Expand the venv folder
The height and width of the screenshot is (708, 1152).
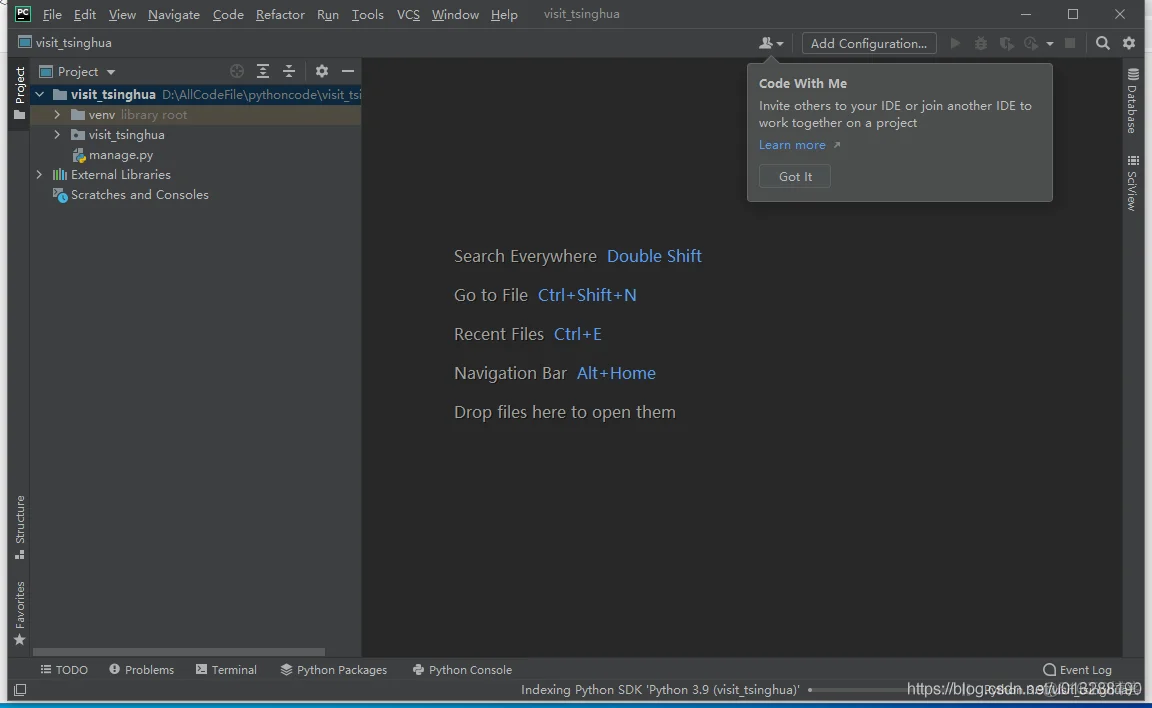pos(57,115)
